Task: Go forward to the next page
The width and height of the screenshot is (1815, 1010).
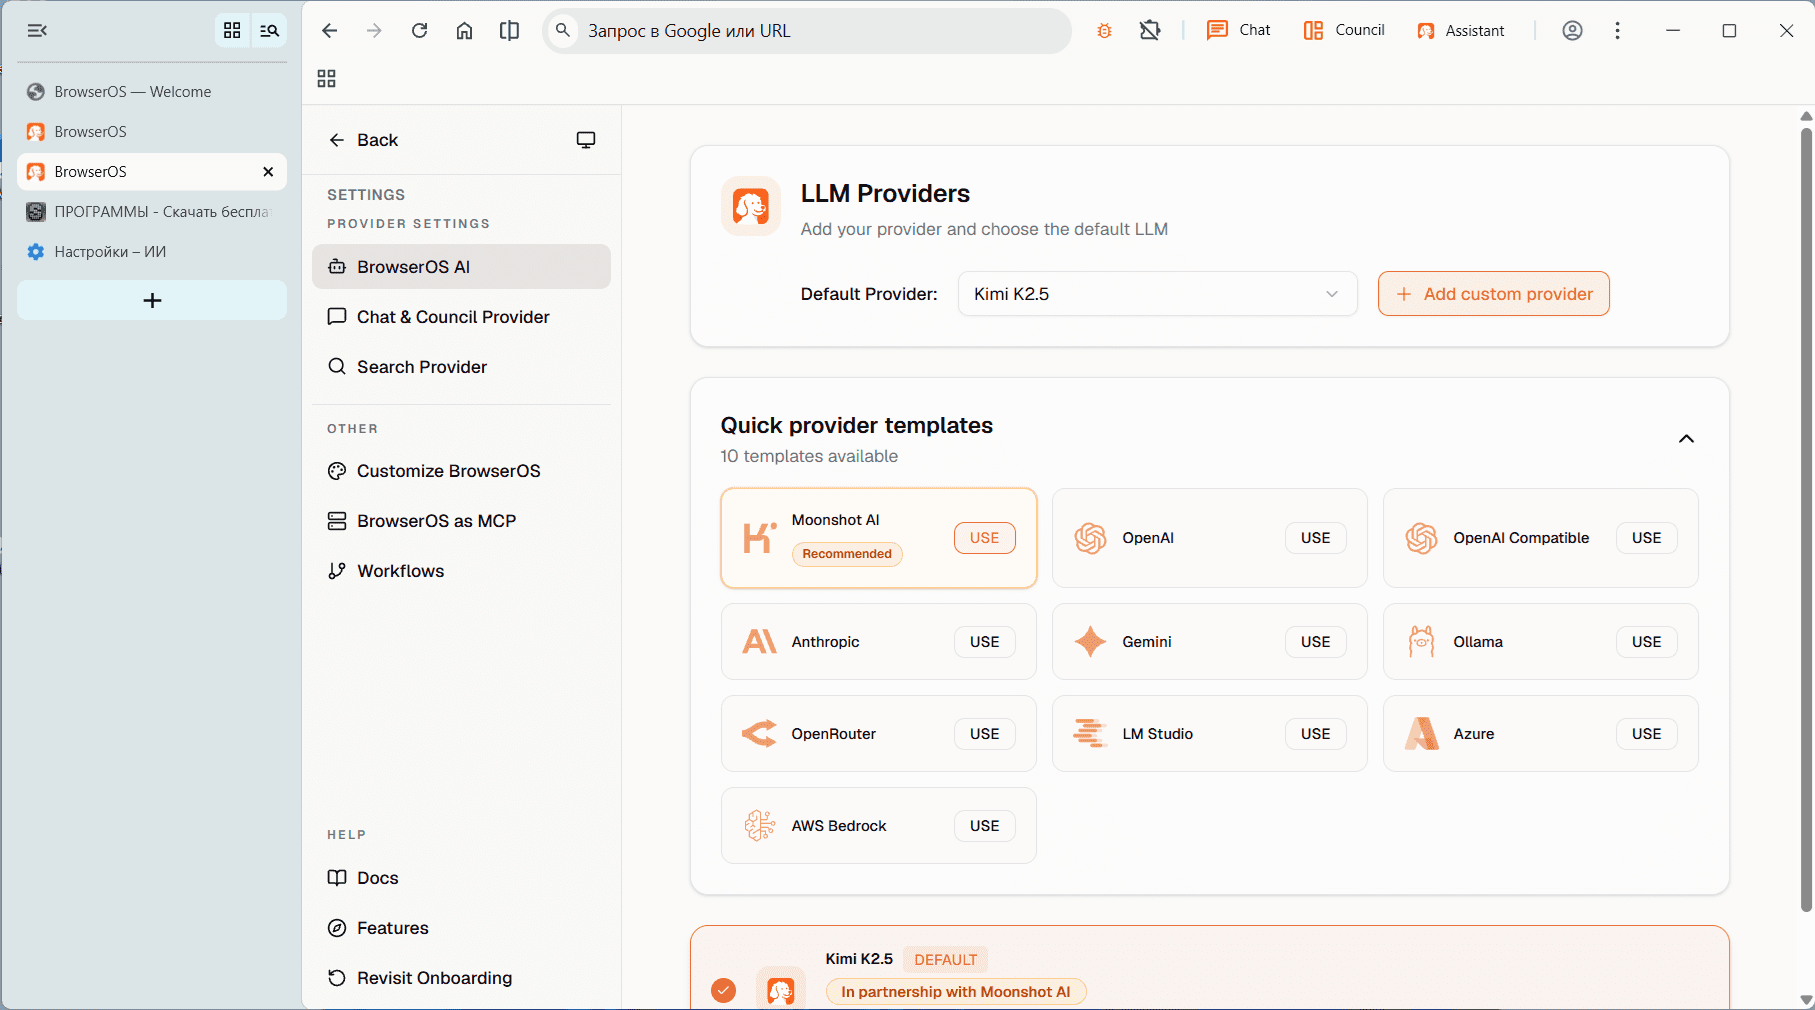Action: click(374, 31)
